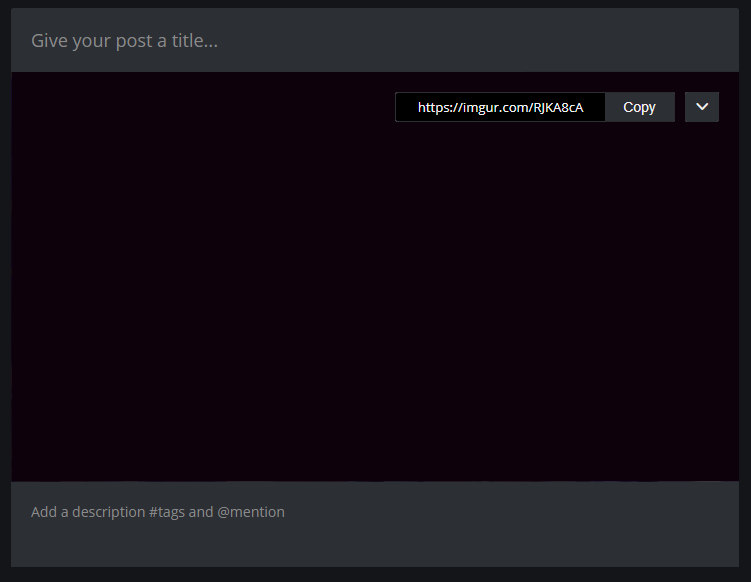
Task: Open the image options down-arrow dropdown
Action: point(702,107)
